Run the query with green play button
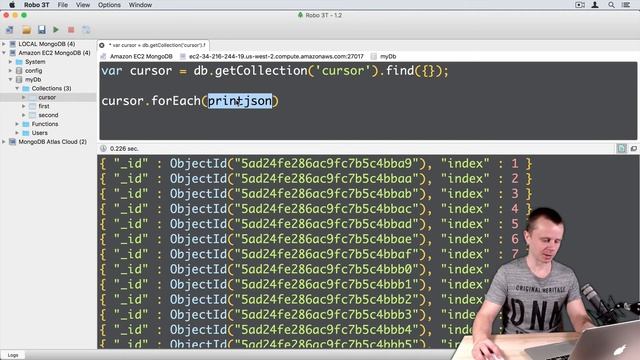Viewport: 640px width, 360px height. click(56, 29)
